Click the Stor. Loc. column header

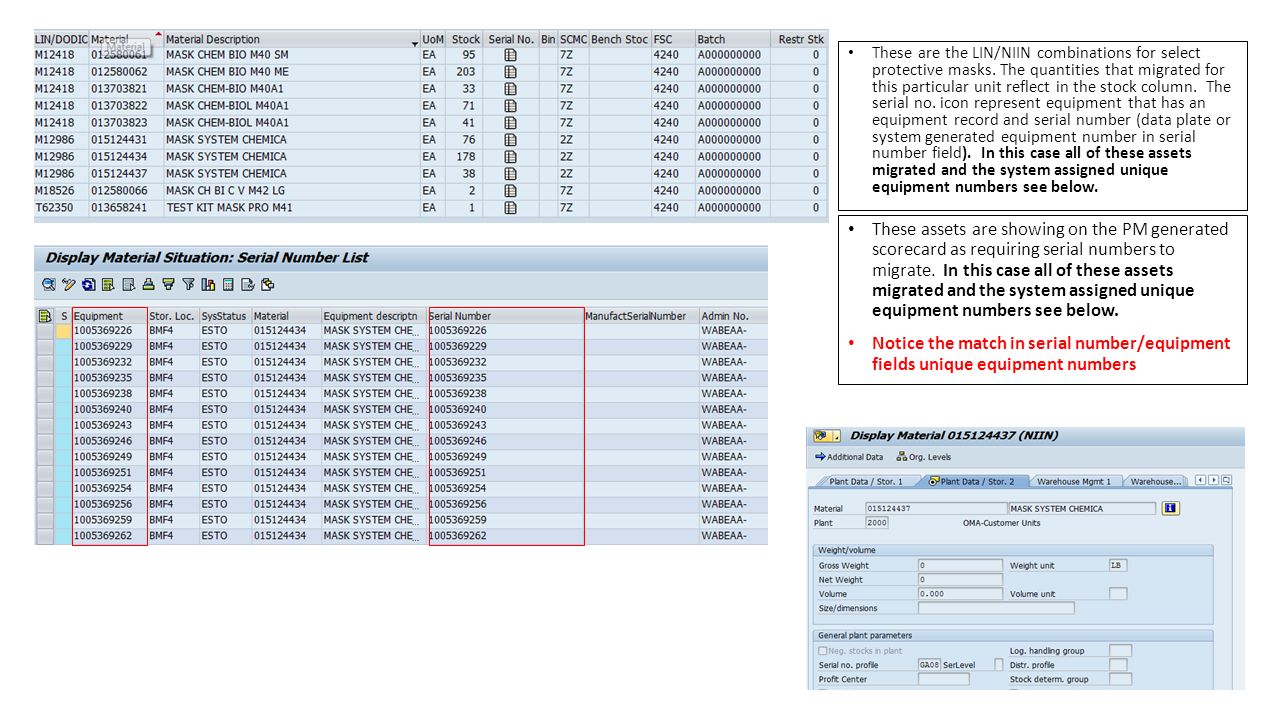[x=172, y=316]
